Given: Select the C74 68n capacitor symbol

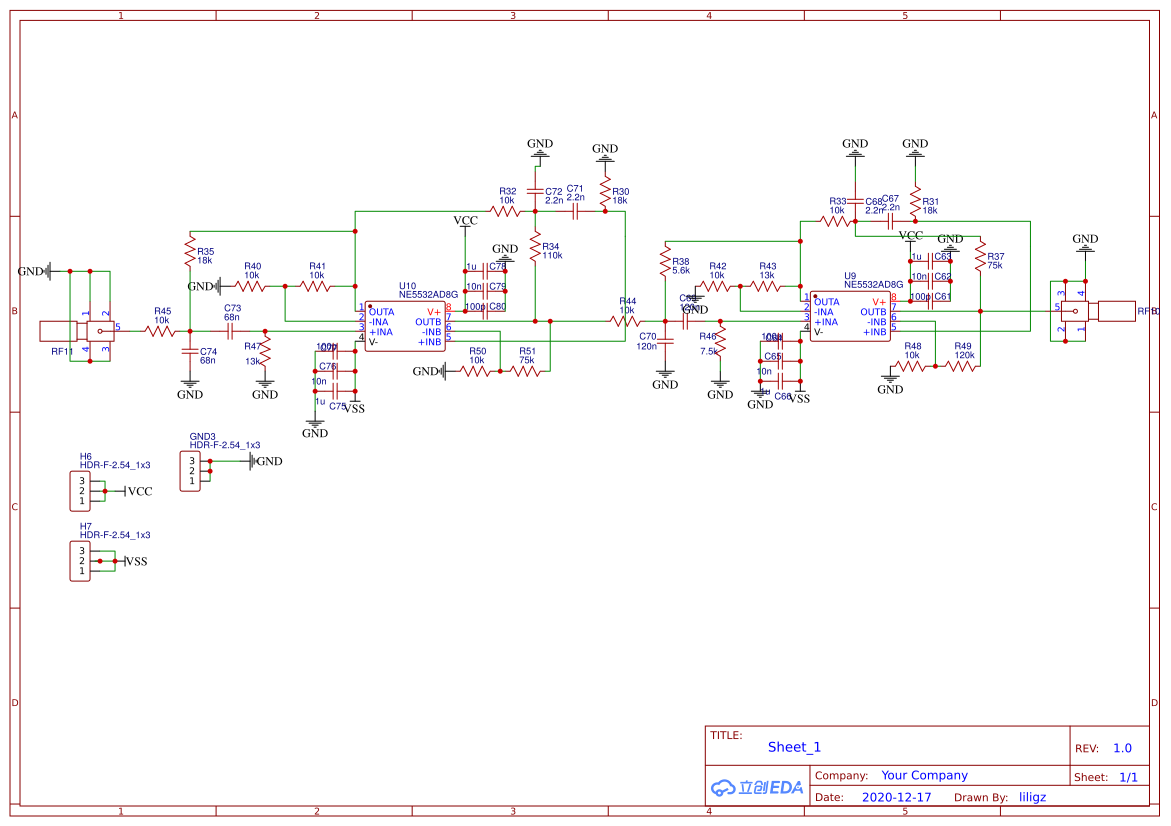Looking at the screenshot, I should tap(190, 351).
